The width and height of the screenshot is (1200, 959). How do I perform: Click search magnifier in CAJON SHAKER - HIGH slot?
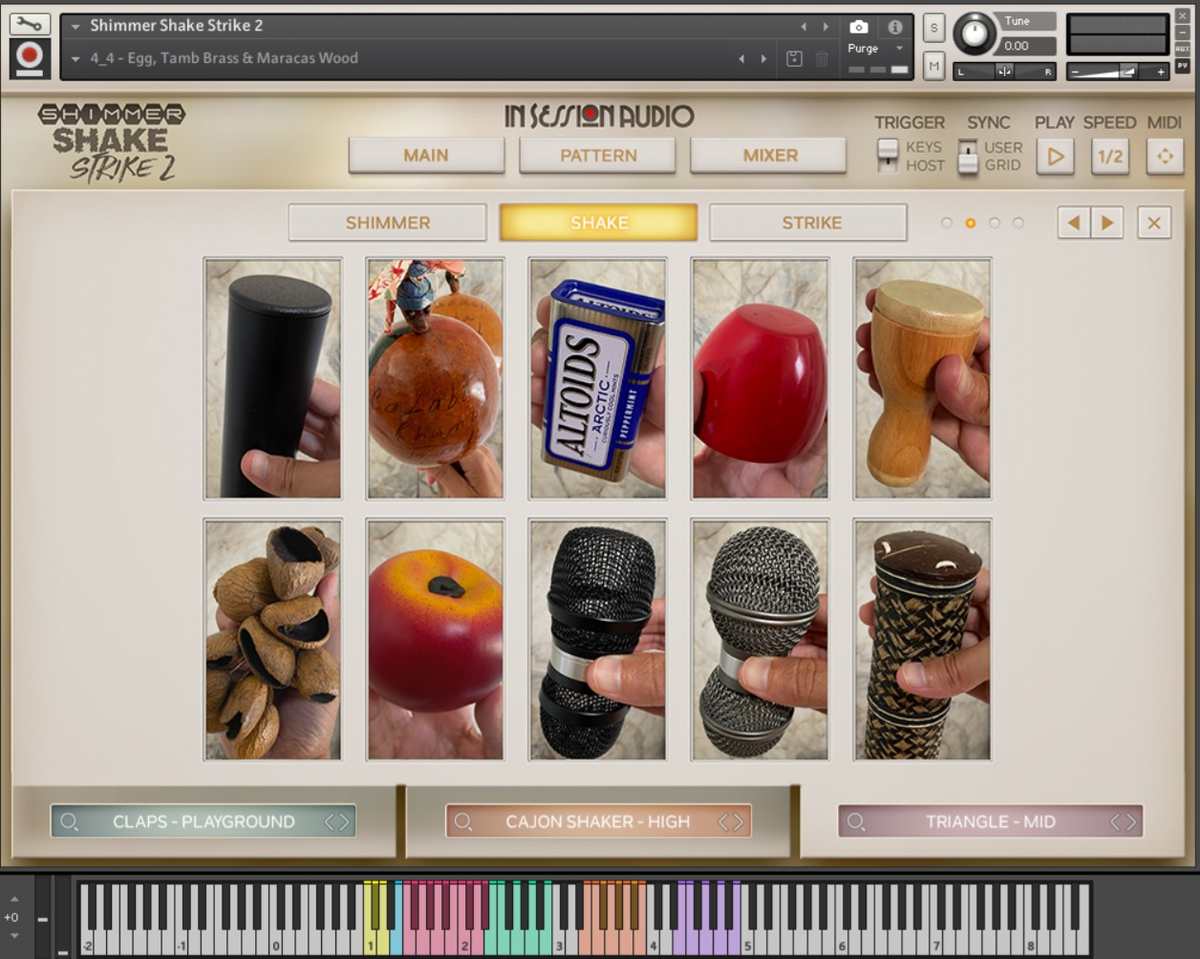point(463,822)
